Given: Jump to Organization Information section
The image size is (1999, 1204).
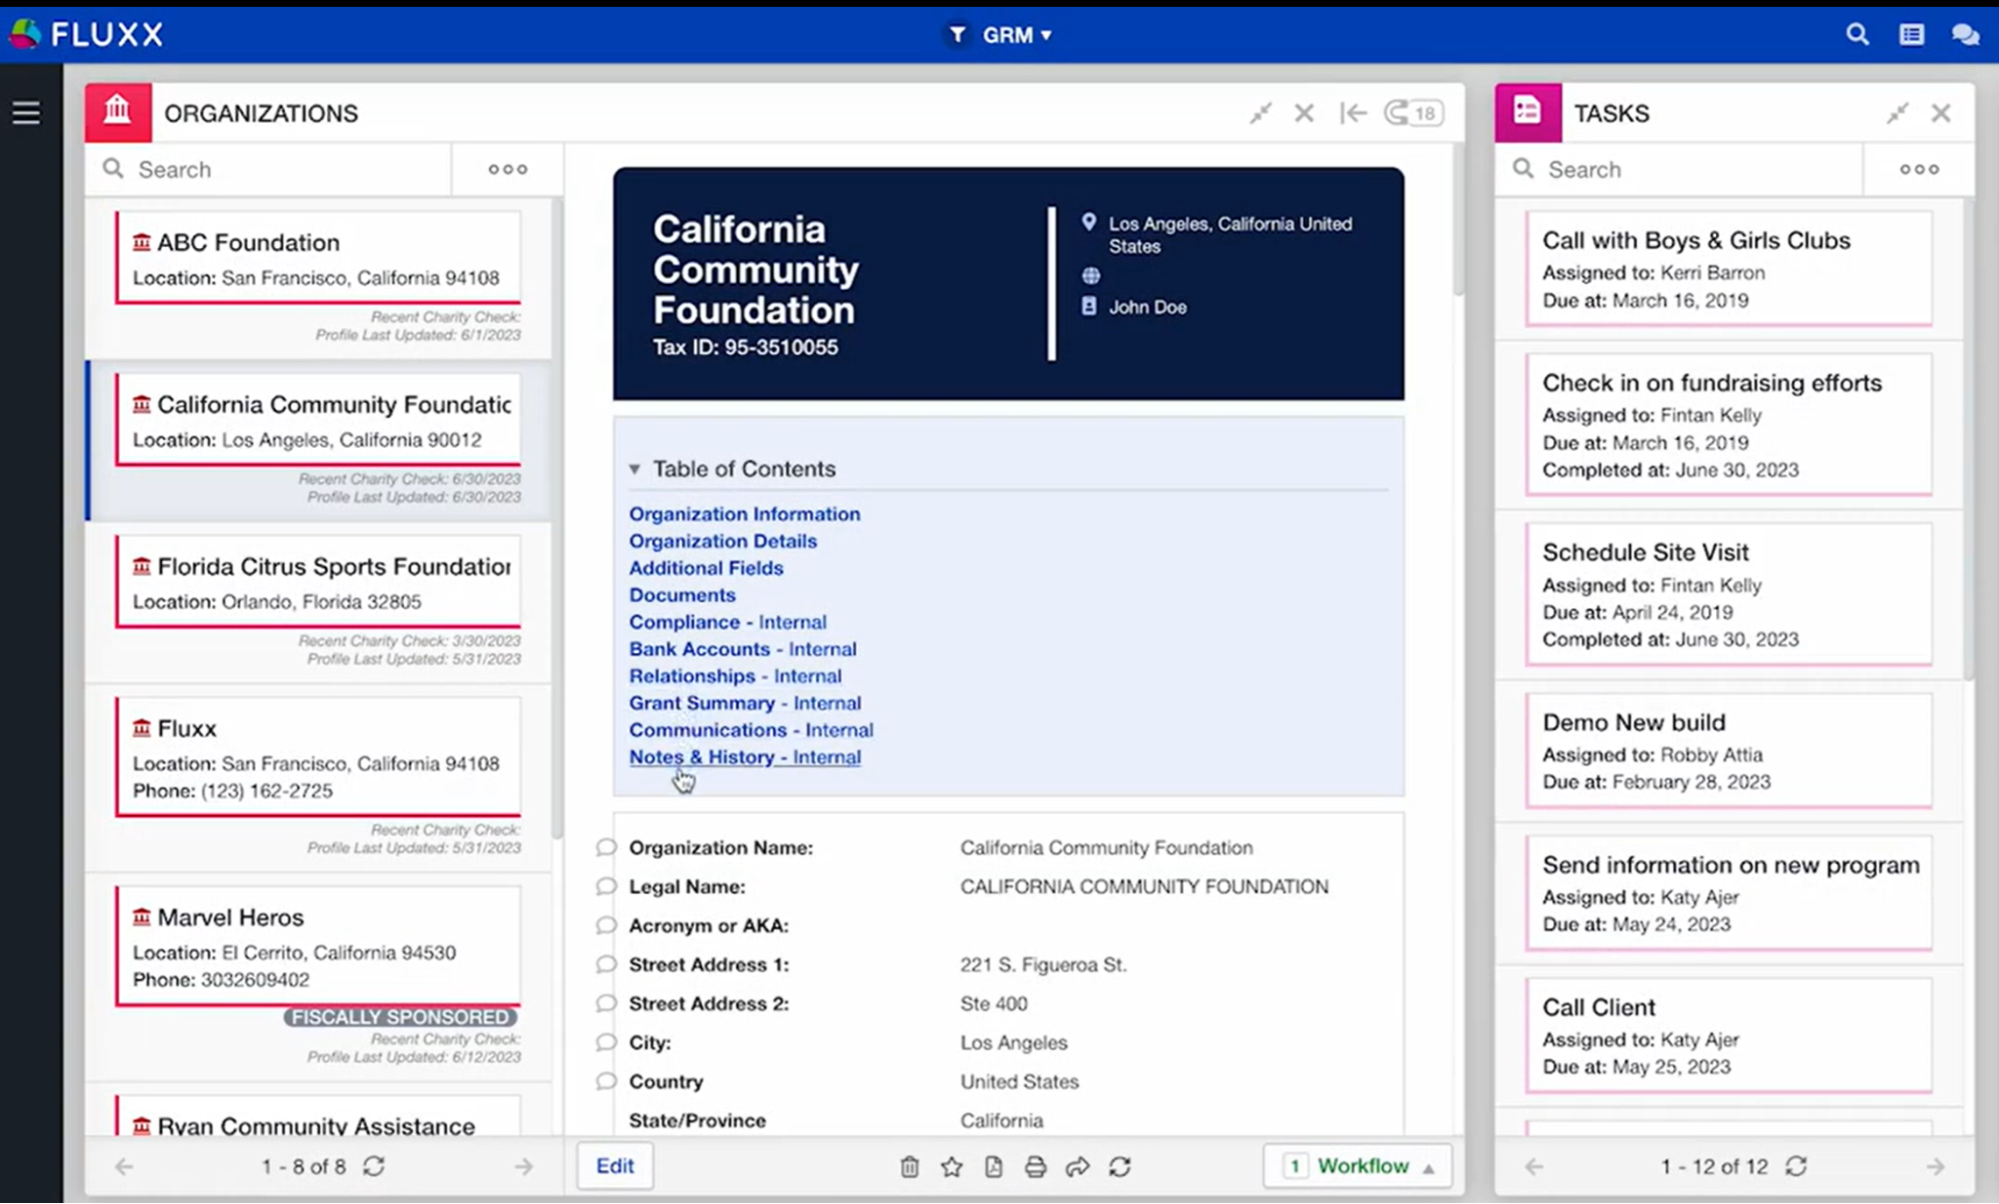Looking at the screenshot, I should tap(744, 514).
